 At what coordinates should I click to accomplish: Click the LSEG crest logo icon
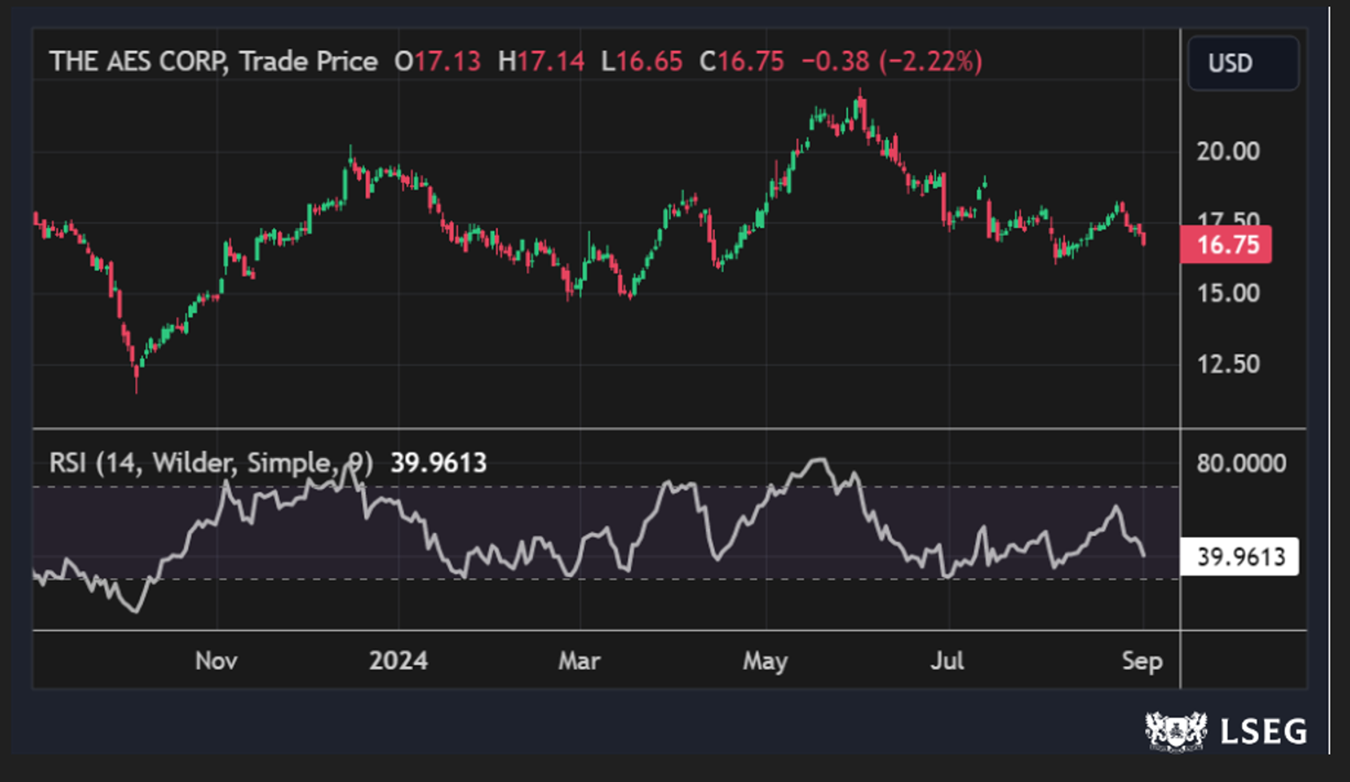1178,731
